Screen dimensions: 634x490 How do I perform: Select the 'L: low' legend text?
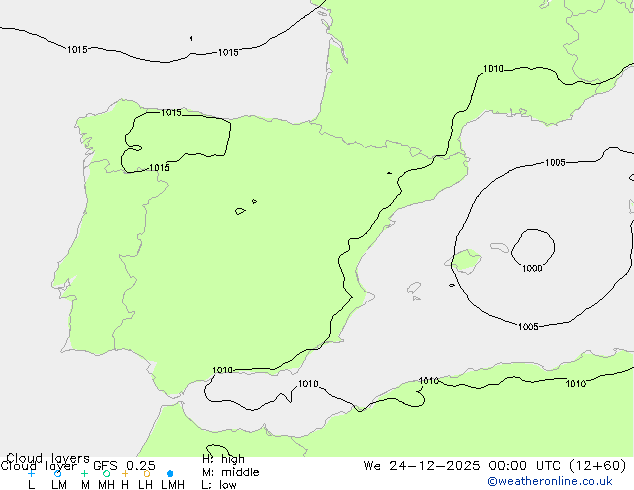click(x=219, y=484)
